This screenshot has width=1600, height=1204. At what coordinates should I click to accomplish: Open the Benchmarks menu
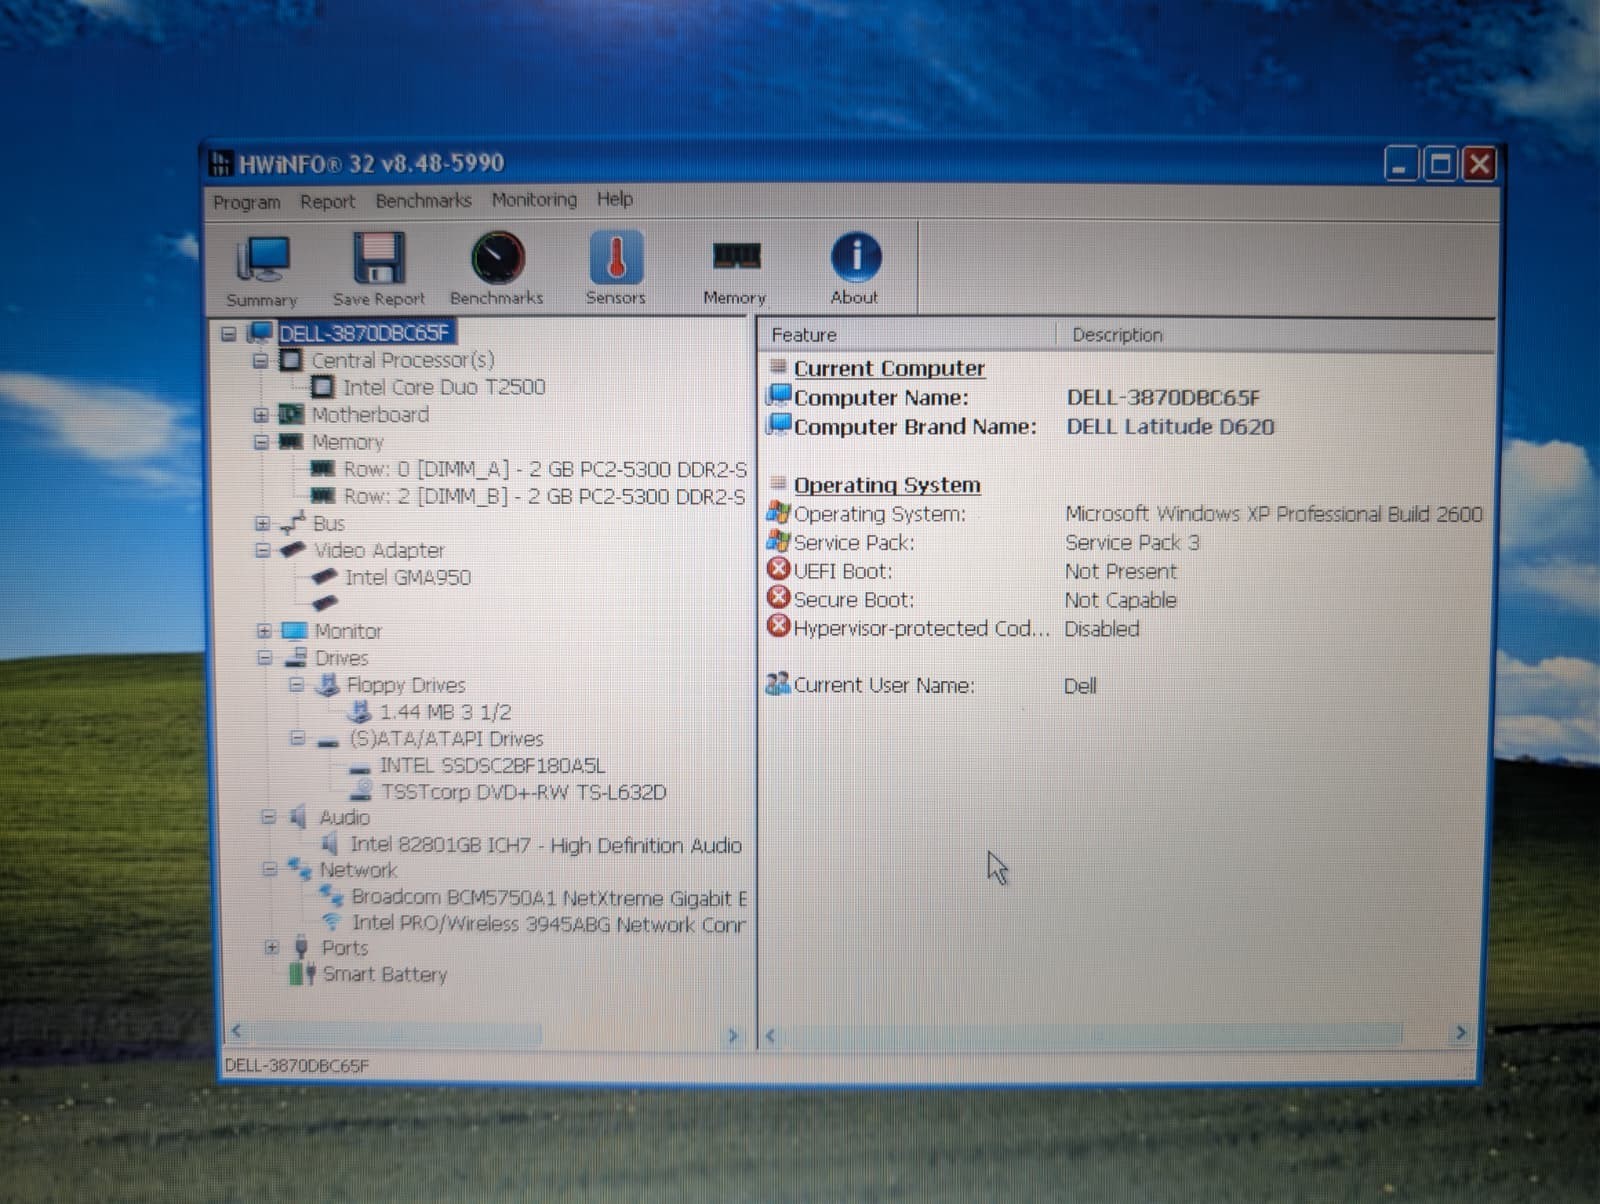click(424, 201)
